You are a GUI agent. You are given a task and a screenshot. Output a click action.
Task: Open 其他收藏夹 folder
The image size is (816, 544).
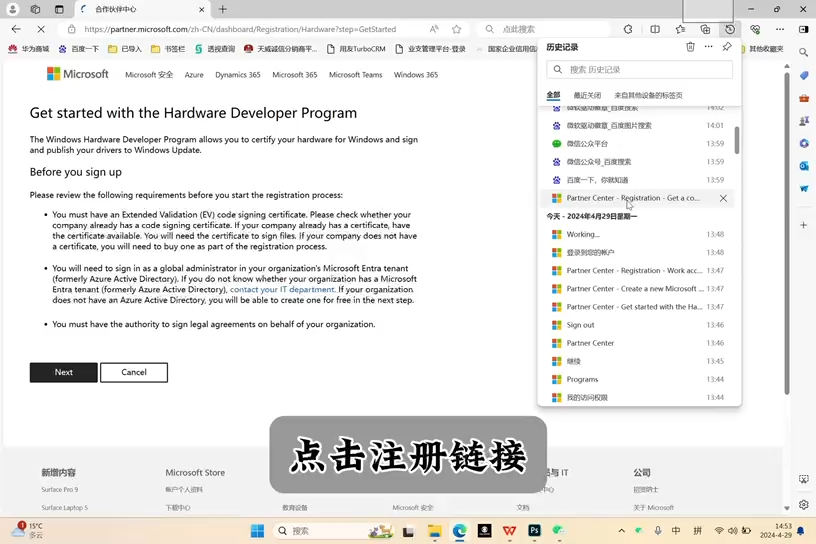tap(762, 49)
